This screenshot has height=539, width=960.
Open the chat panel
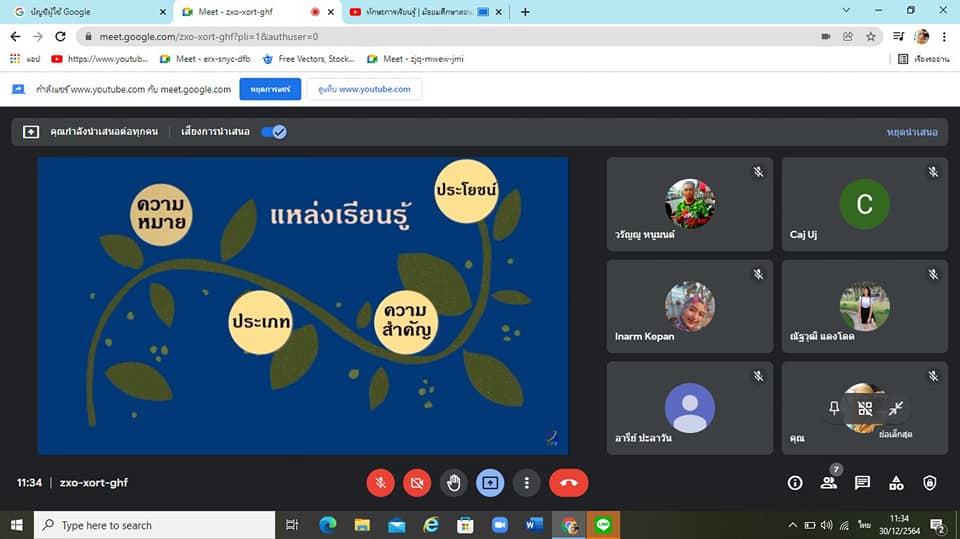[x=862, y=483]
